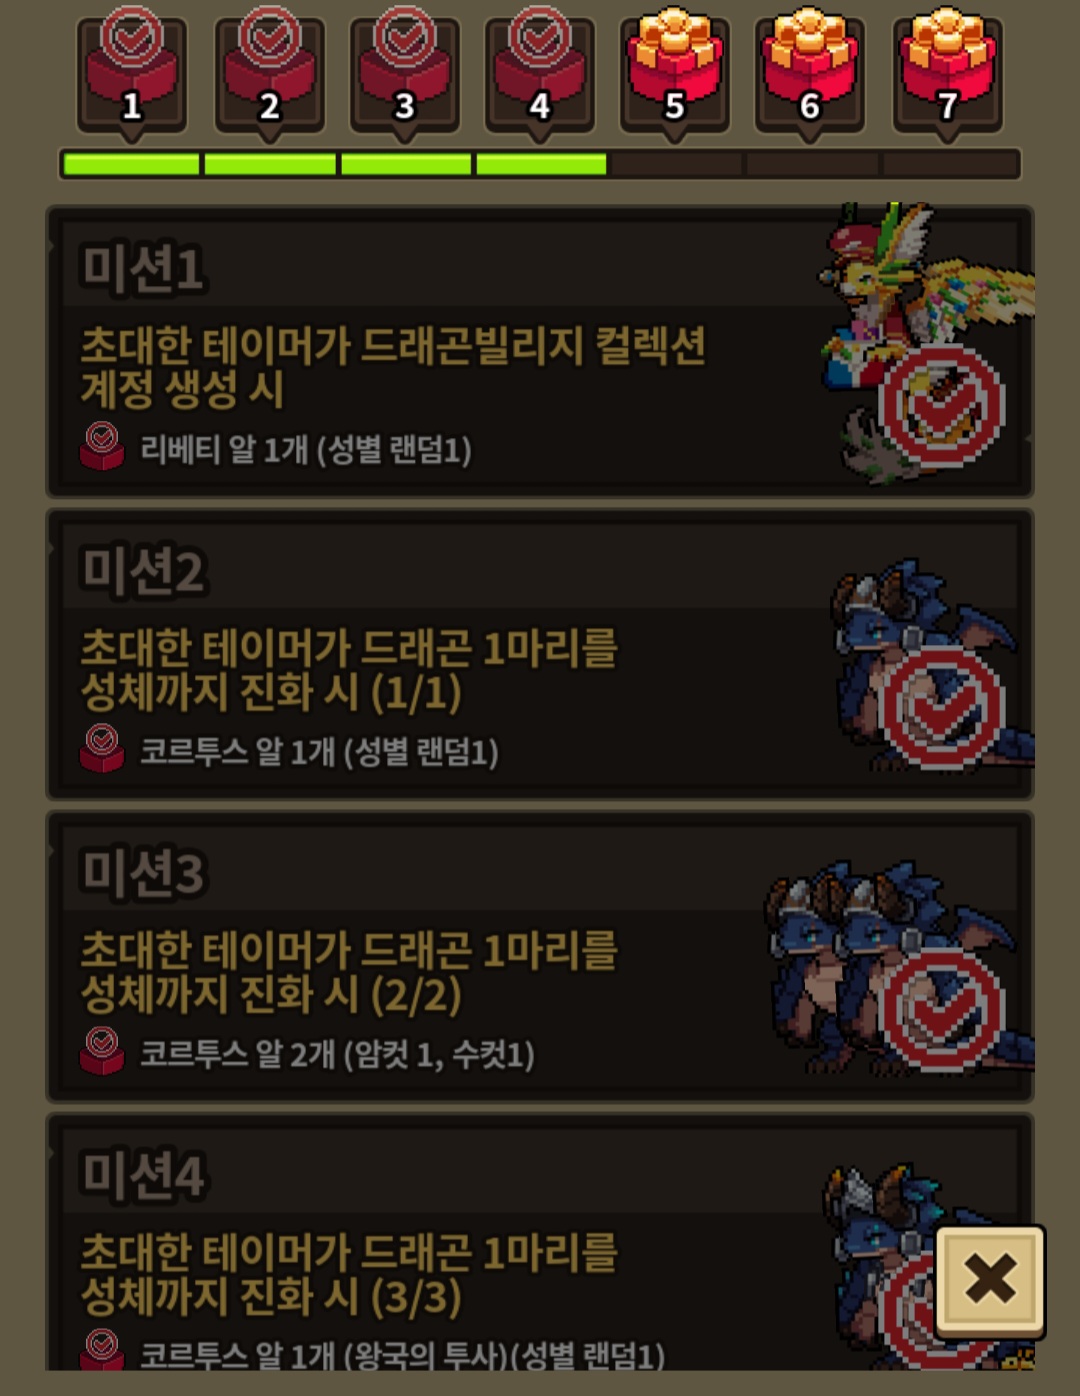This screenshot has width=1080, height=1396.
Task: Tap the claimed reward stamp numbered 2
Action: coord(269,70)
